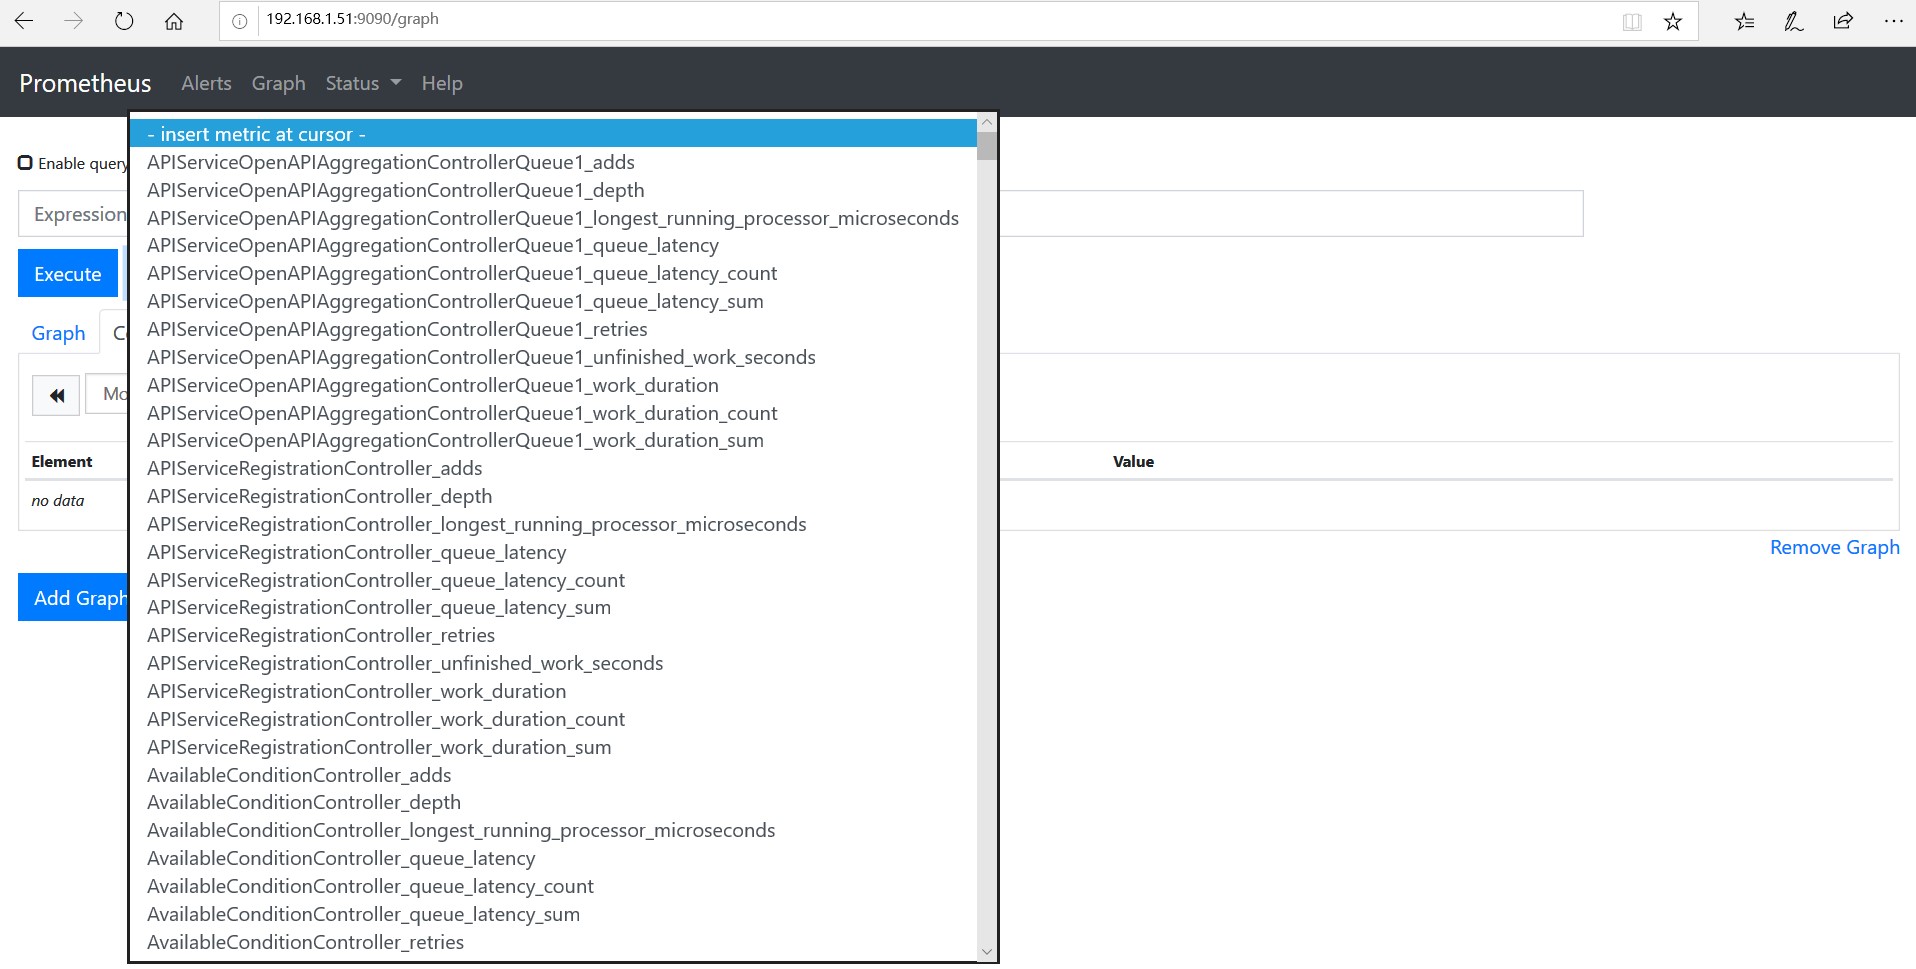Select APIServiceOpenAPIAggregationControllerQueue1_work_duration_count
This screenshot has width=1916, height=969.
pyautogui.click(x=553, y=413)
